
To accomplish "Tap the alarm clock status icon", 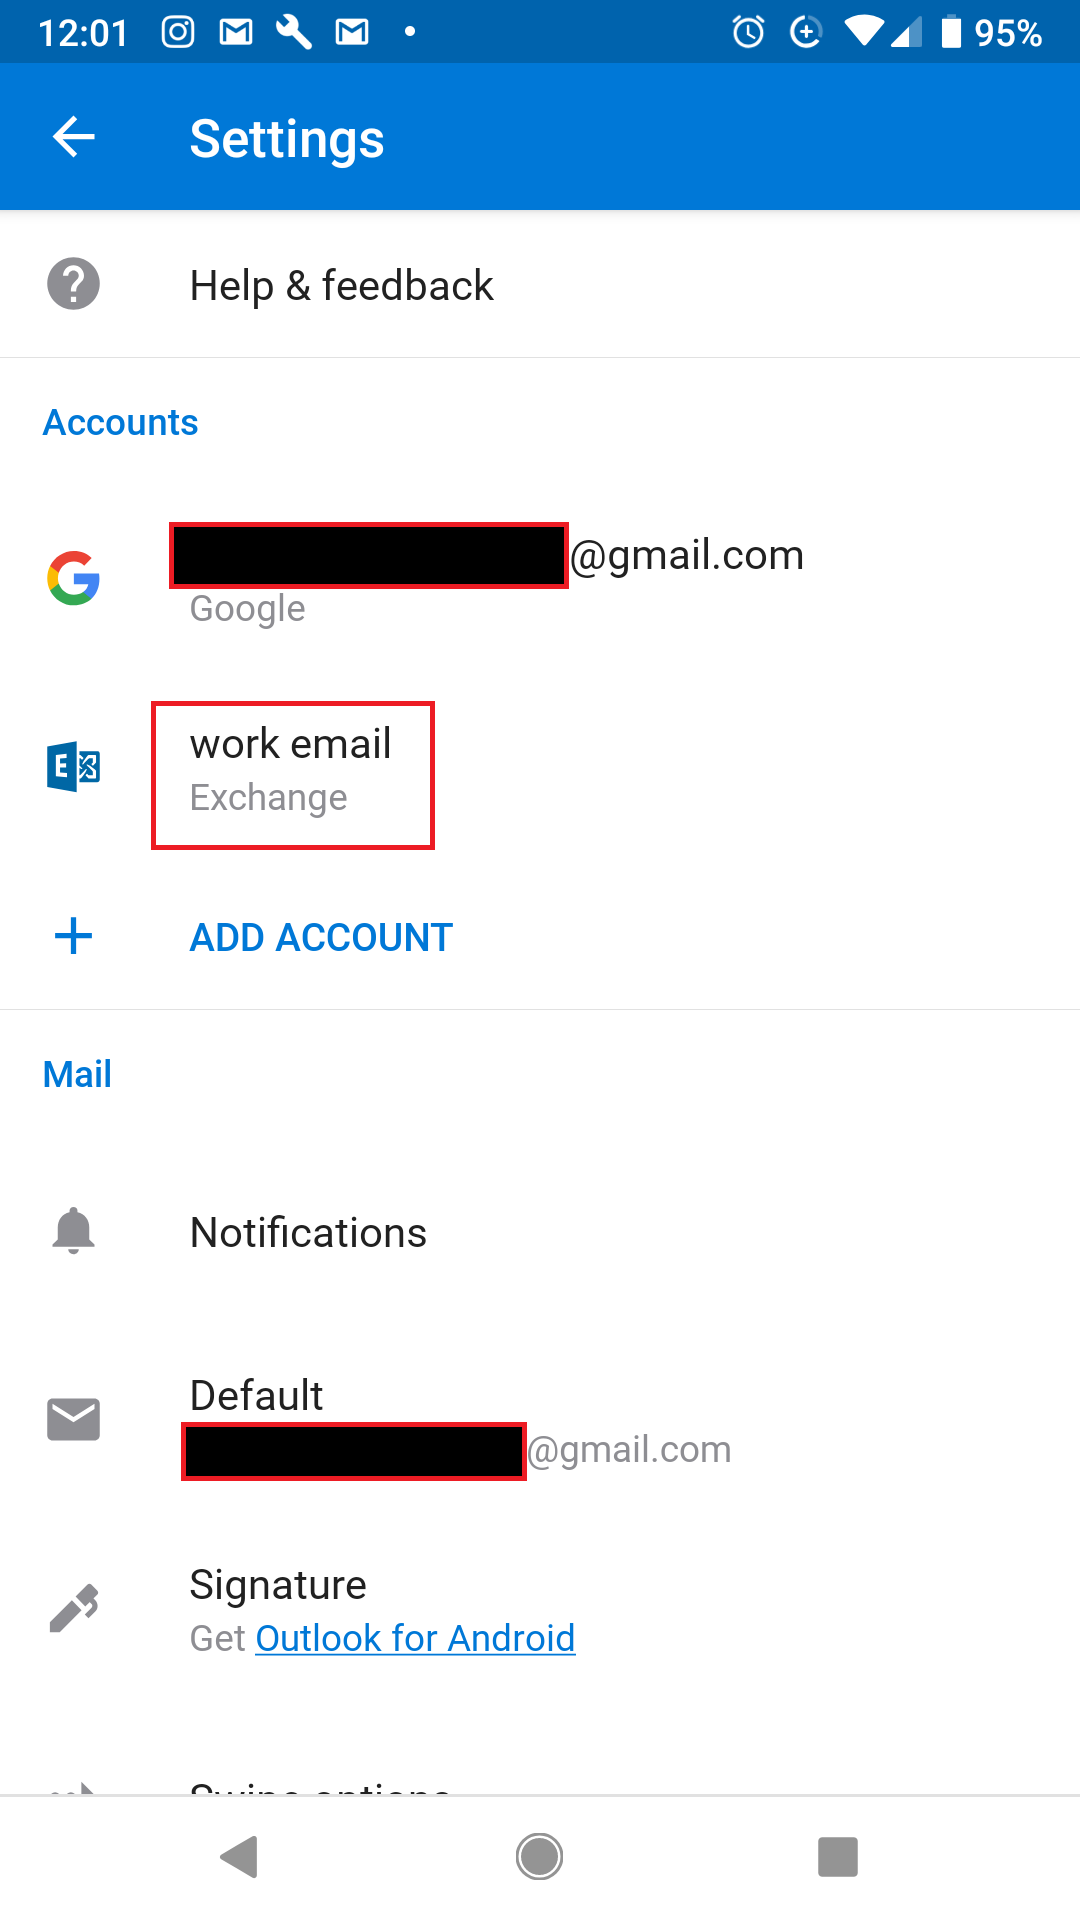I will (x=748, y=32).
